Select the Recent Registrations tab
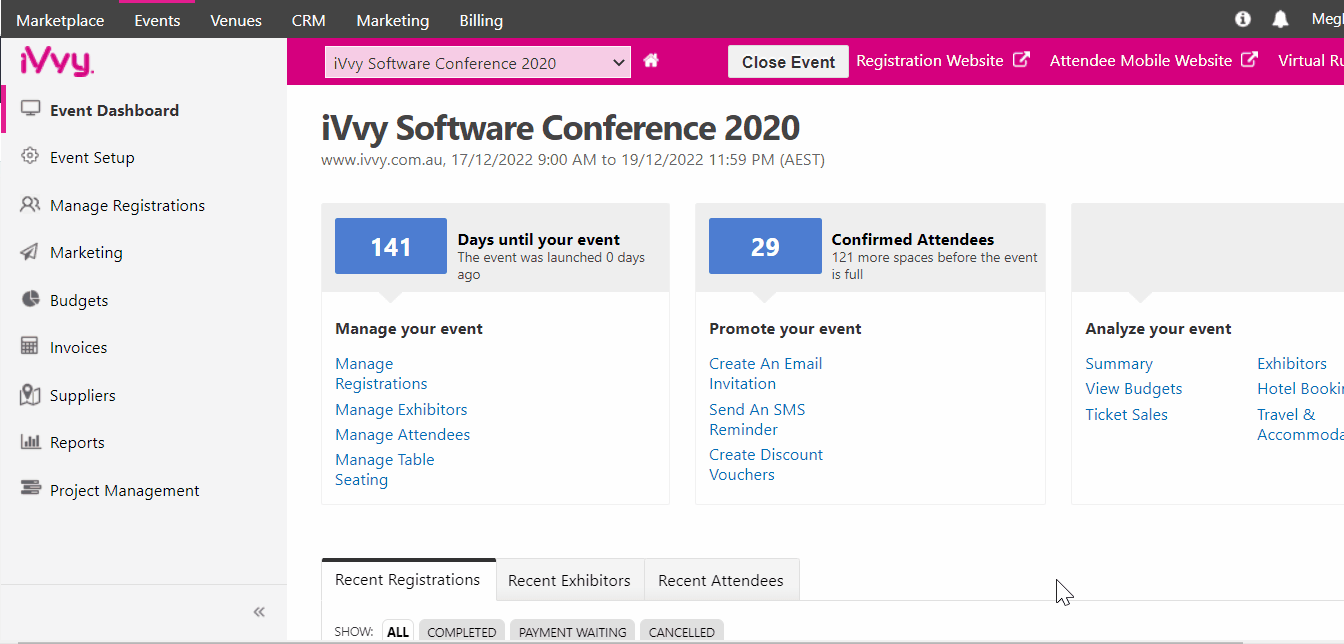1344x644 pixels. (x=408, y=580)
